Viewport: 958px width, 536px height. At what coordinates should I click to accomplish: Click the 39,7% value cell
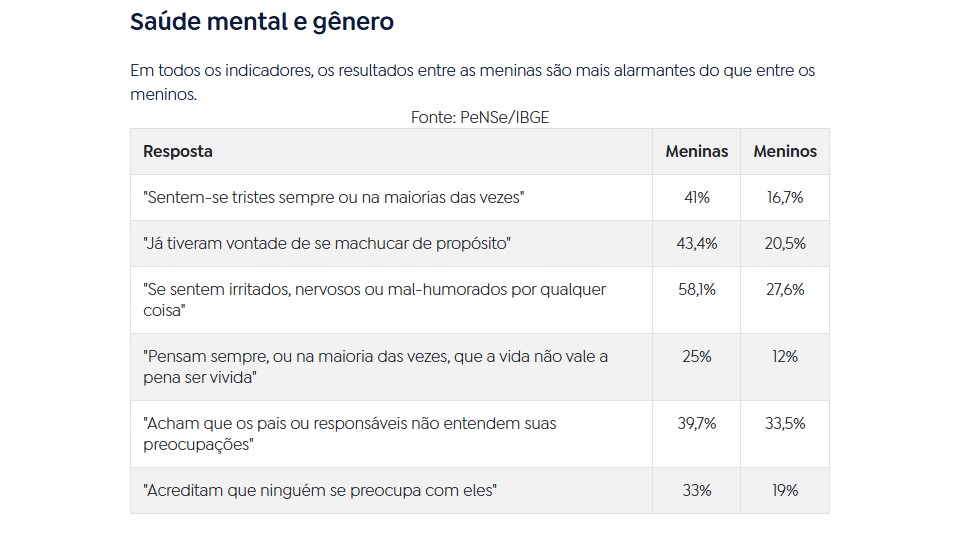coord(696,423)
